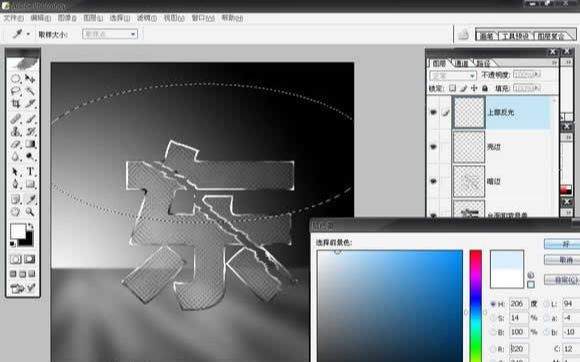Click the 自定(C) custom colors button
This screenshot has width=580, height=362.
tap(562, 280)
